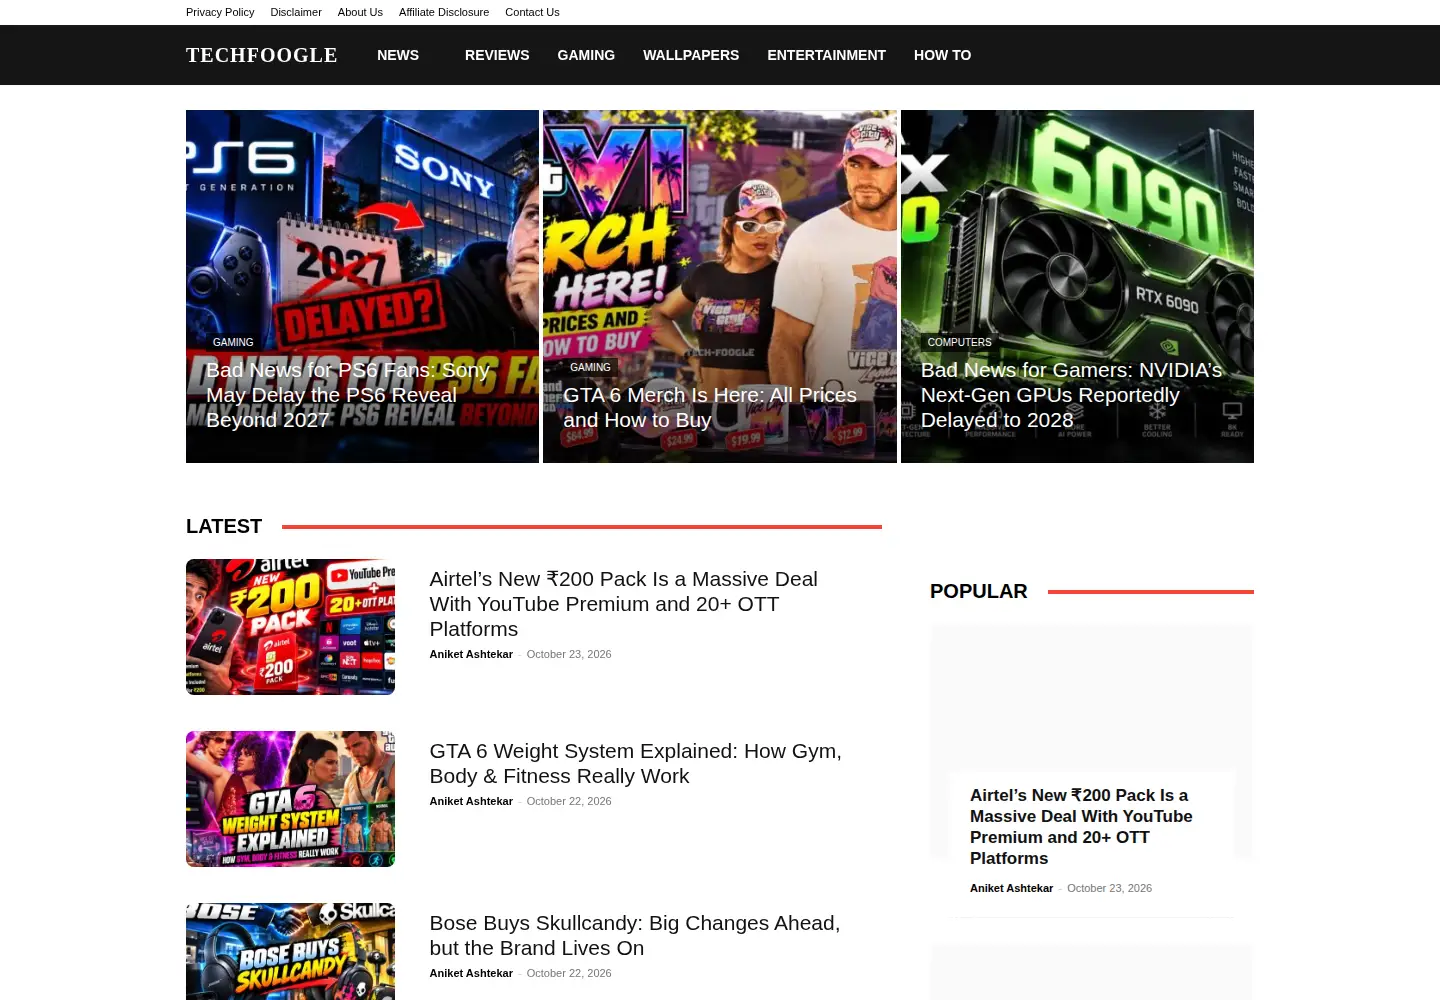The image size is (1440, 1000).
Task: Open the HOW TO menu item
Action: tap(942, 55)
